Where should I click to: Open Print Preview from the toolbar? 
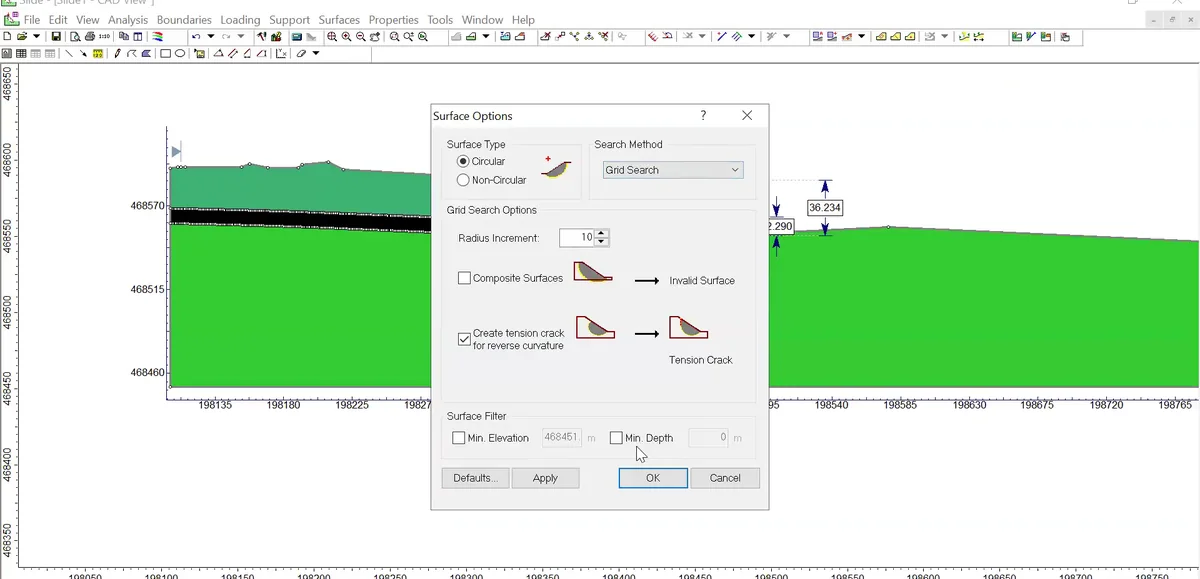pyautogui.click(x=75, y=36)
